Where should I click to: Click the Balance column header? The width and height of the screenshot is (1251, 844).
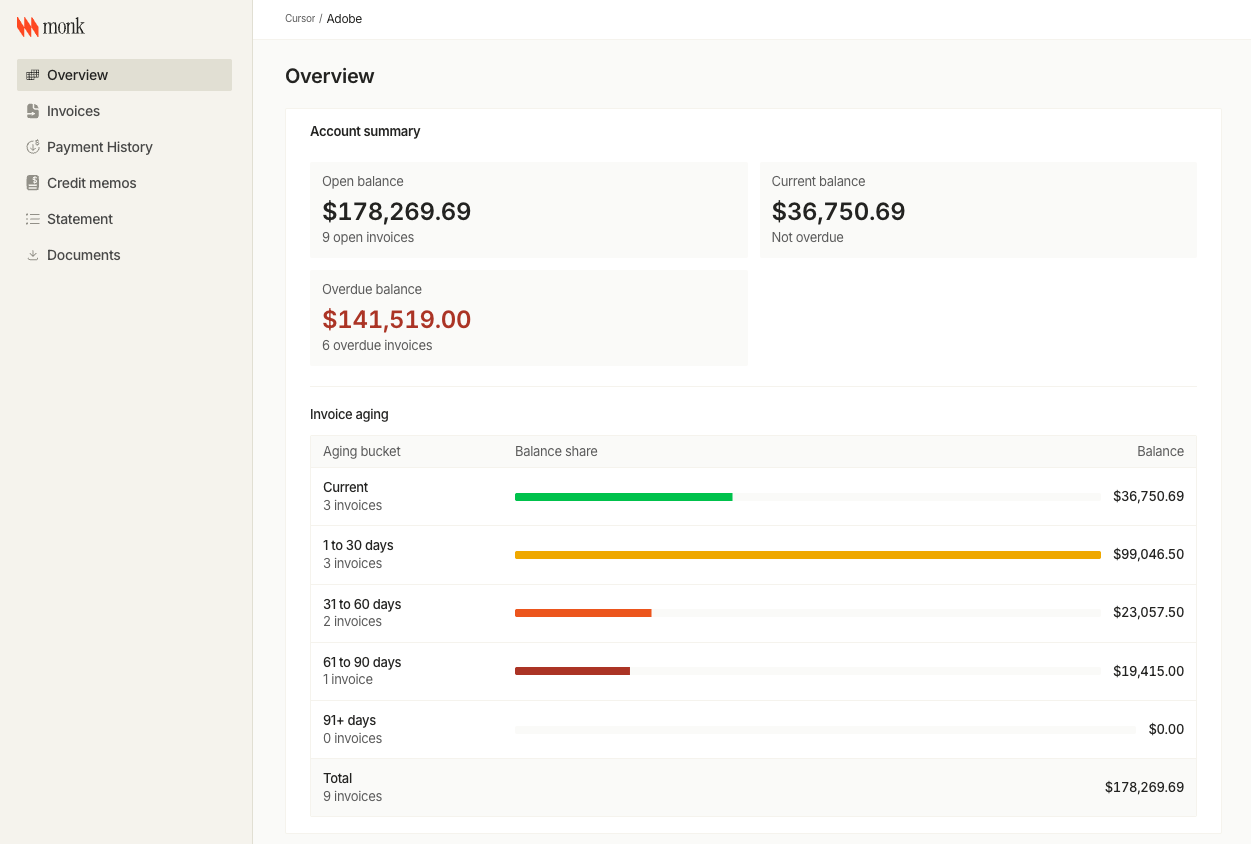pyautogui.click(x=1160, y=452)
